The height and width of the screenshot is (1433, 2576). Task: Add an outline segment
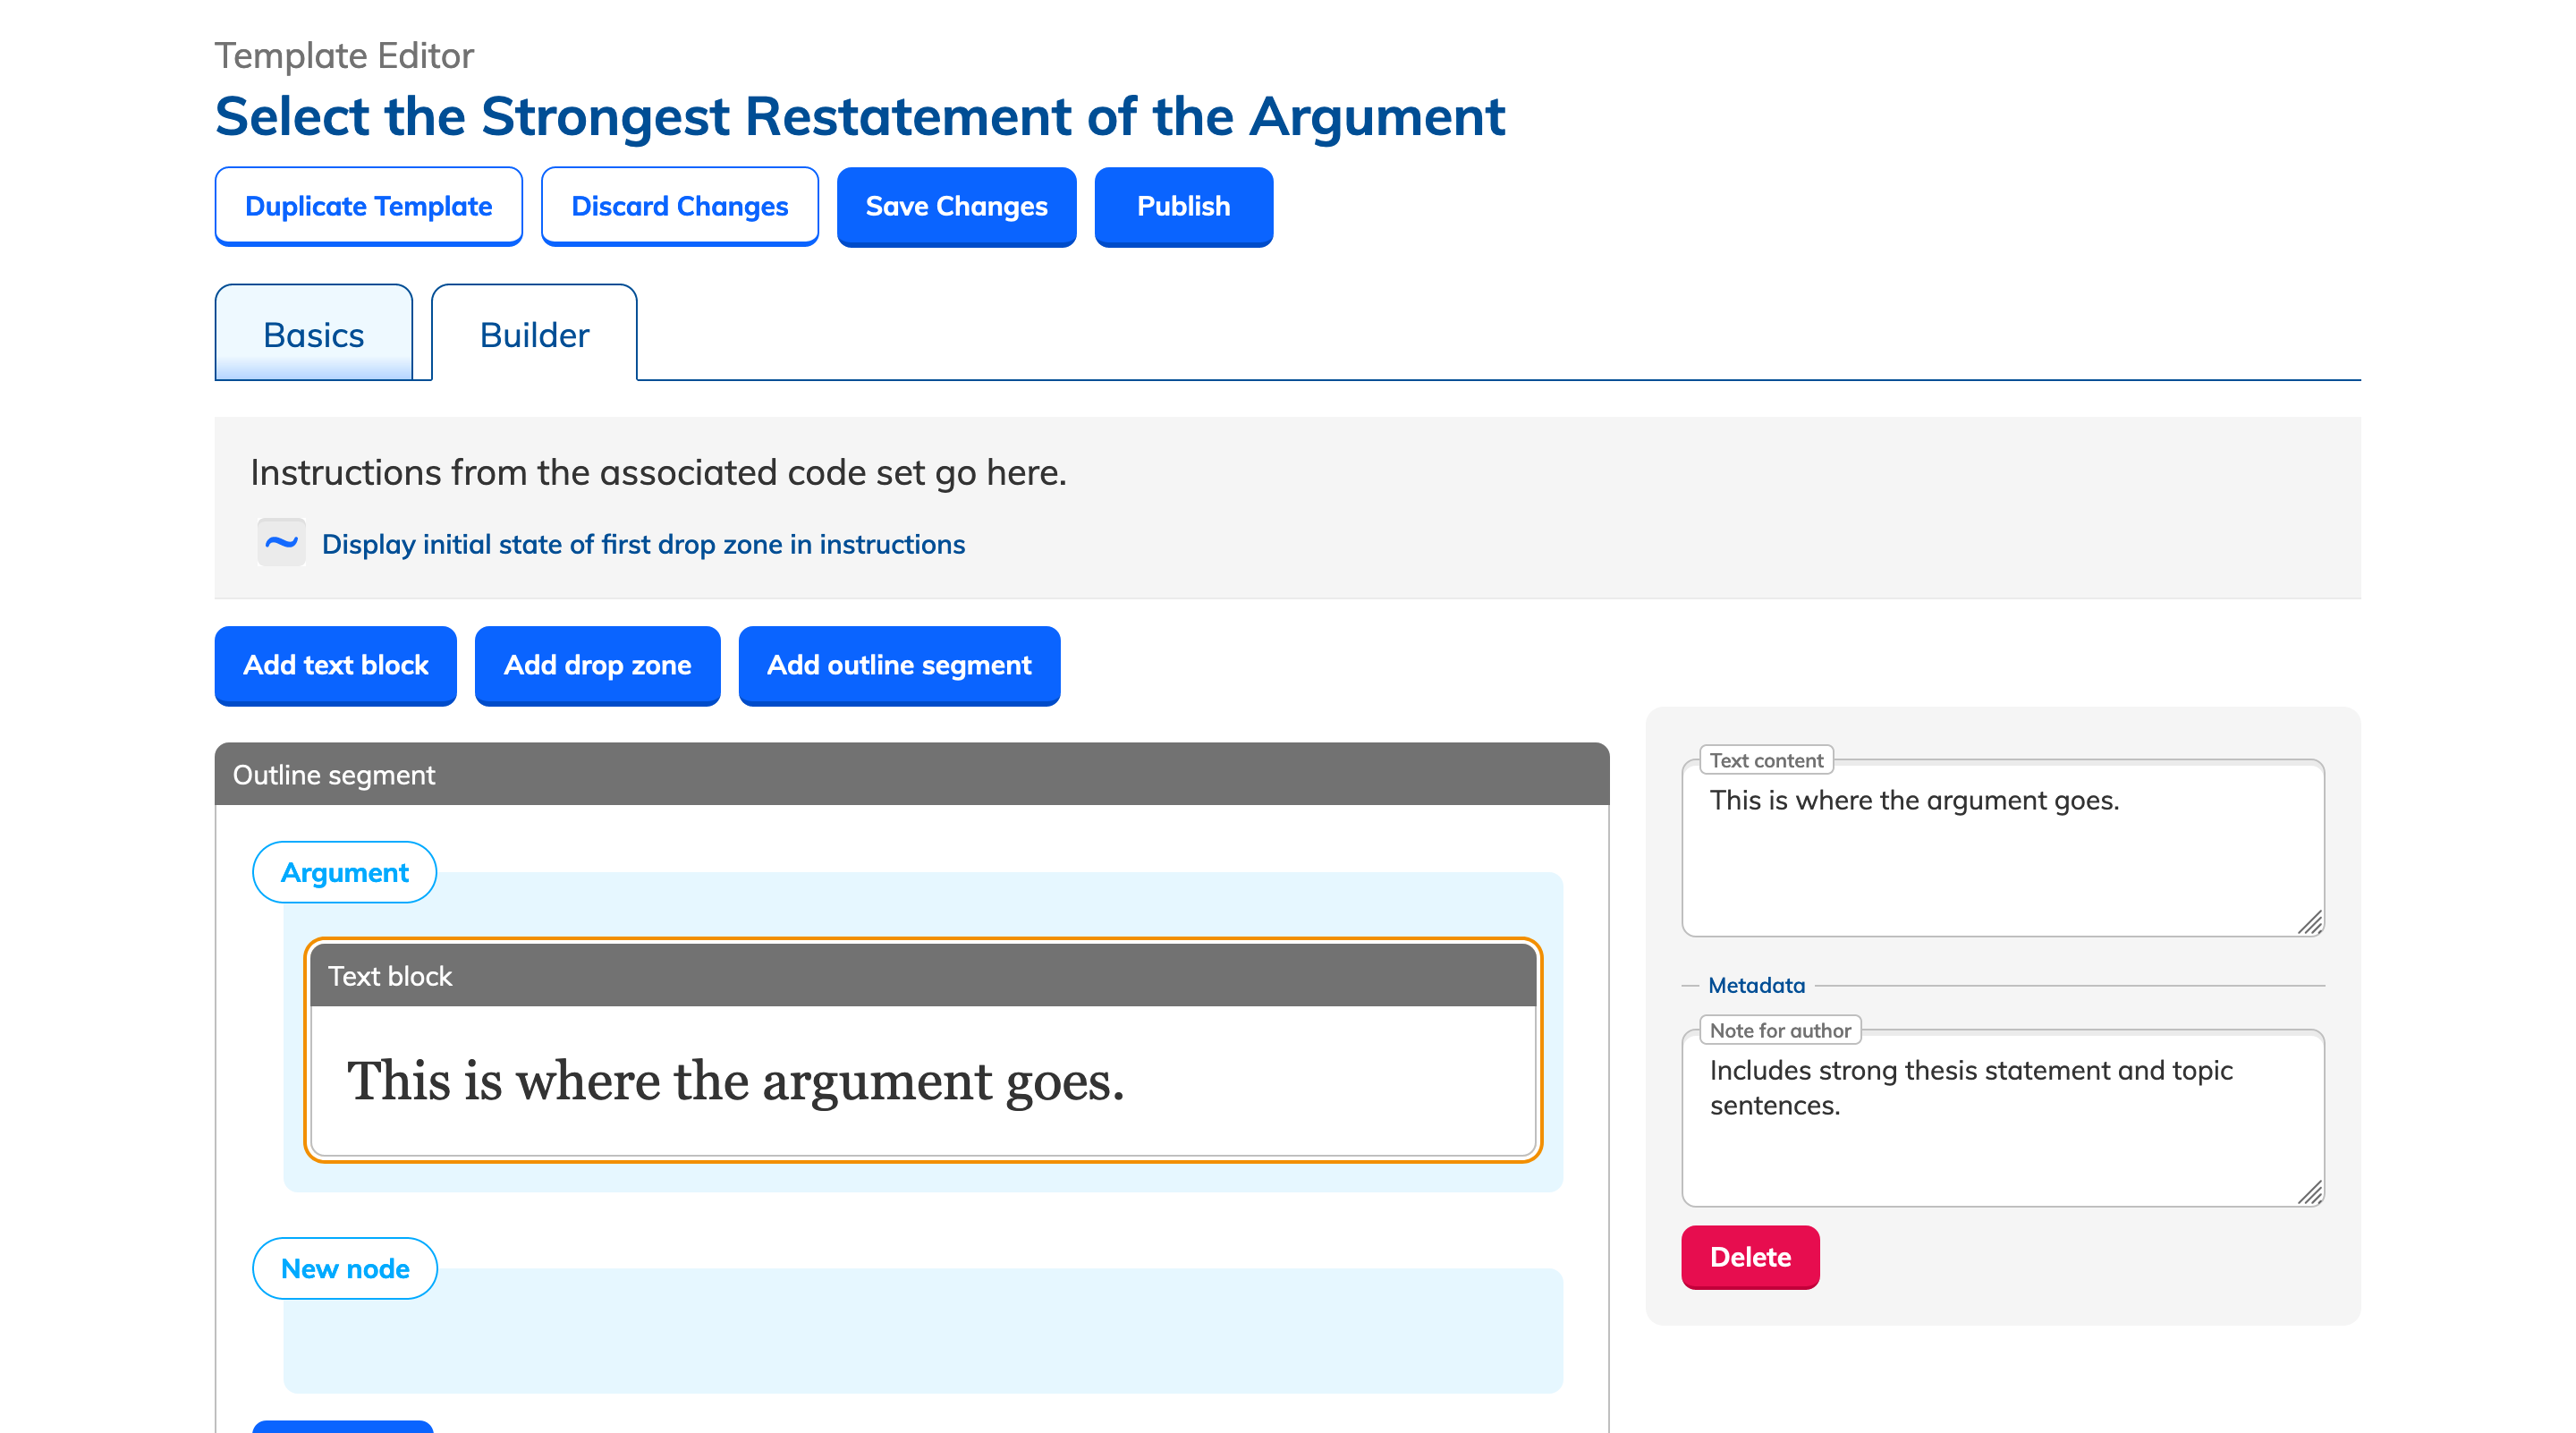coord(898,665)
